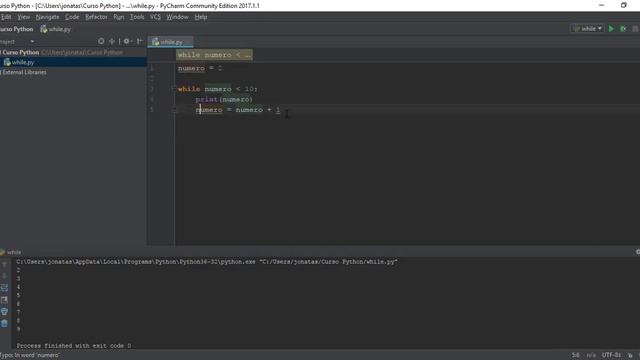Run the while configuration with green play button
The height and width of the screenshot is (360, 640).
611,29
